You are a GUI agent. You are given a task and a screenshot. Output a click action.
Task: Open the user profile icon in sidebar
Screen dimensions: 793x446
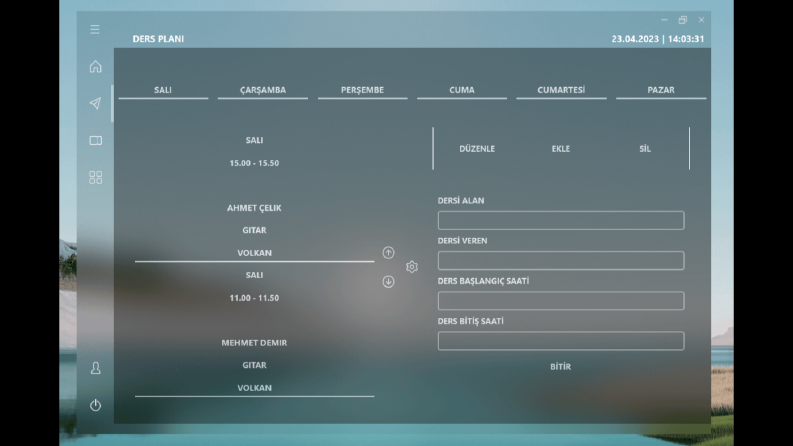pyautogui.click(x=95, y=368)
